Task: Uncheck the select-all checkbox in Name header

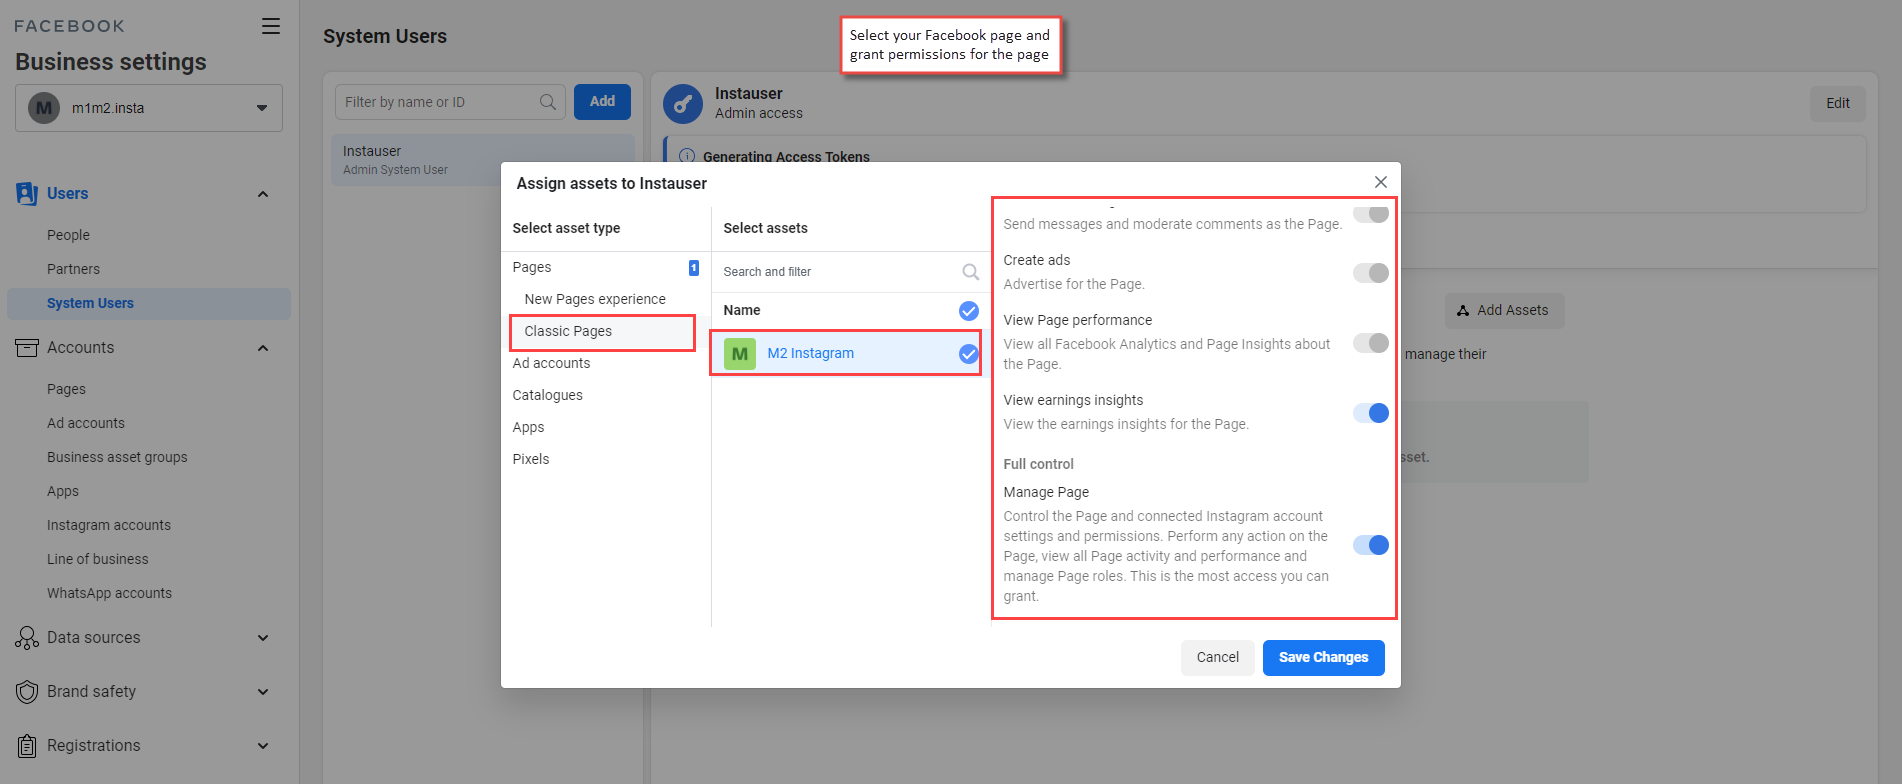Action: coord(969,311)
